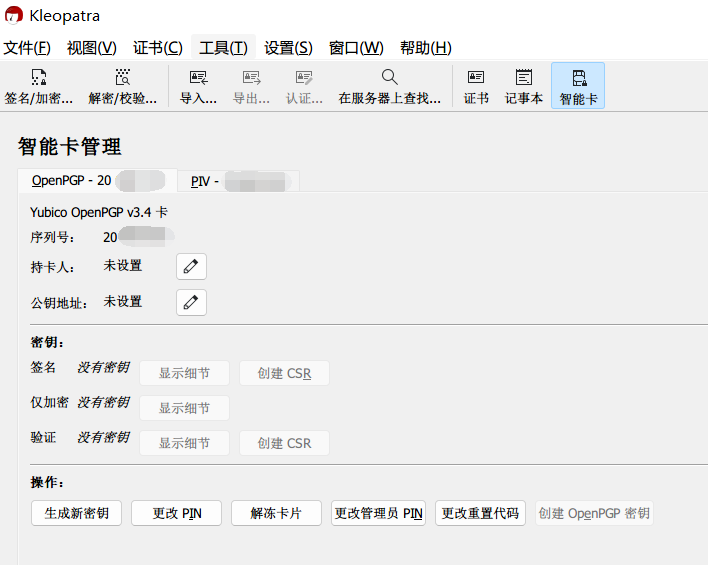Click 显示细节 for the 验证 key
The image size is (708, 565).
coord(184,443)
